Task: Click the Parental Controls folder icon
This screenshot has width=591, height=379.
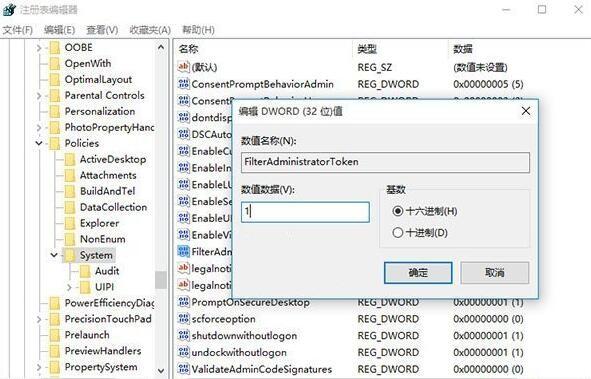Action: [x=55, y=95]
